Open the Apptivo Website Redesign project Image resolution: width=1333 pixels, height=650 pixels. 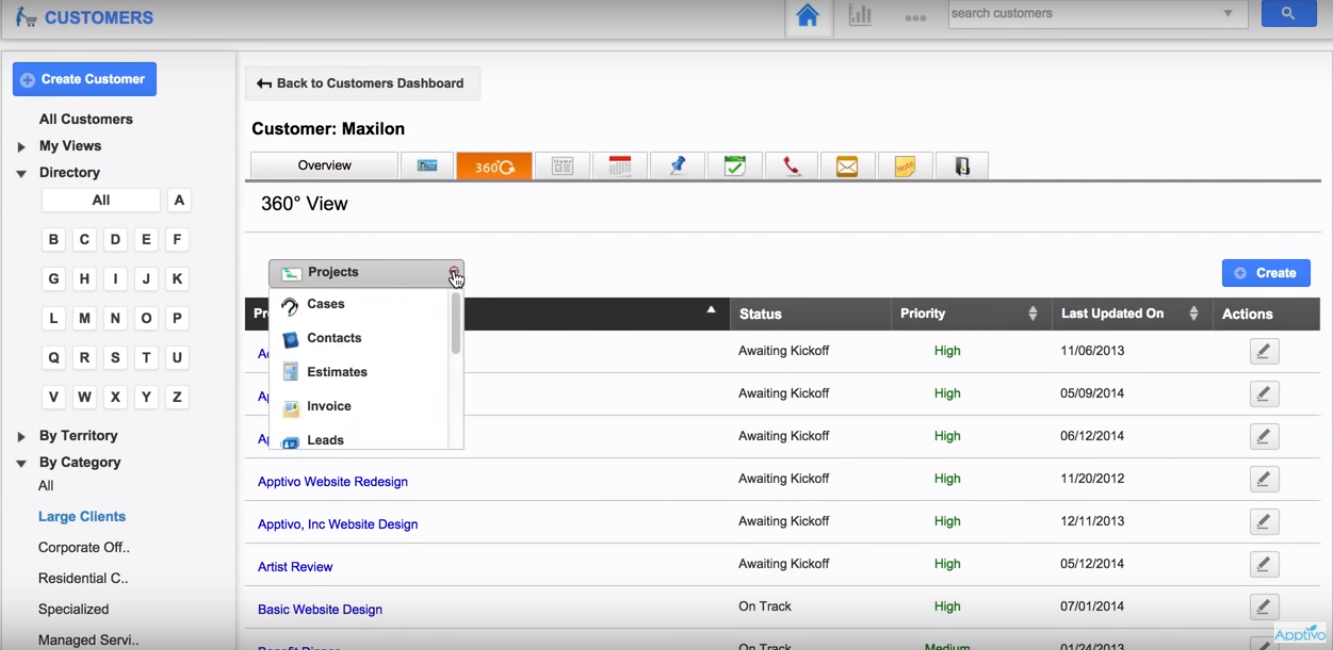(x=333, y=481)
